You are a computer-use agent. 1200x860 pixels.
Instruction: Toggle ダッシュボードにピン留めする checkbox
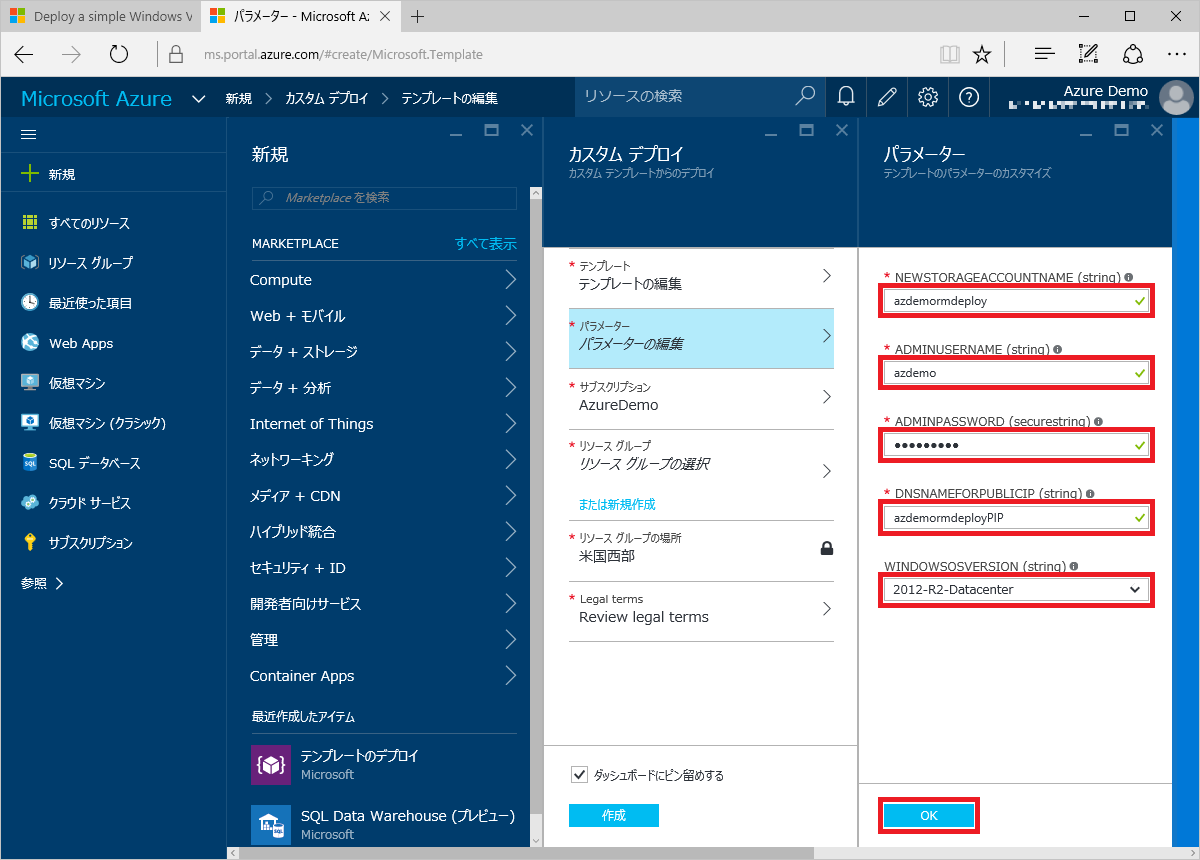coord(579,774)
